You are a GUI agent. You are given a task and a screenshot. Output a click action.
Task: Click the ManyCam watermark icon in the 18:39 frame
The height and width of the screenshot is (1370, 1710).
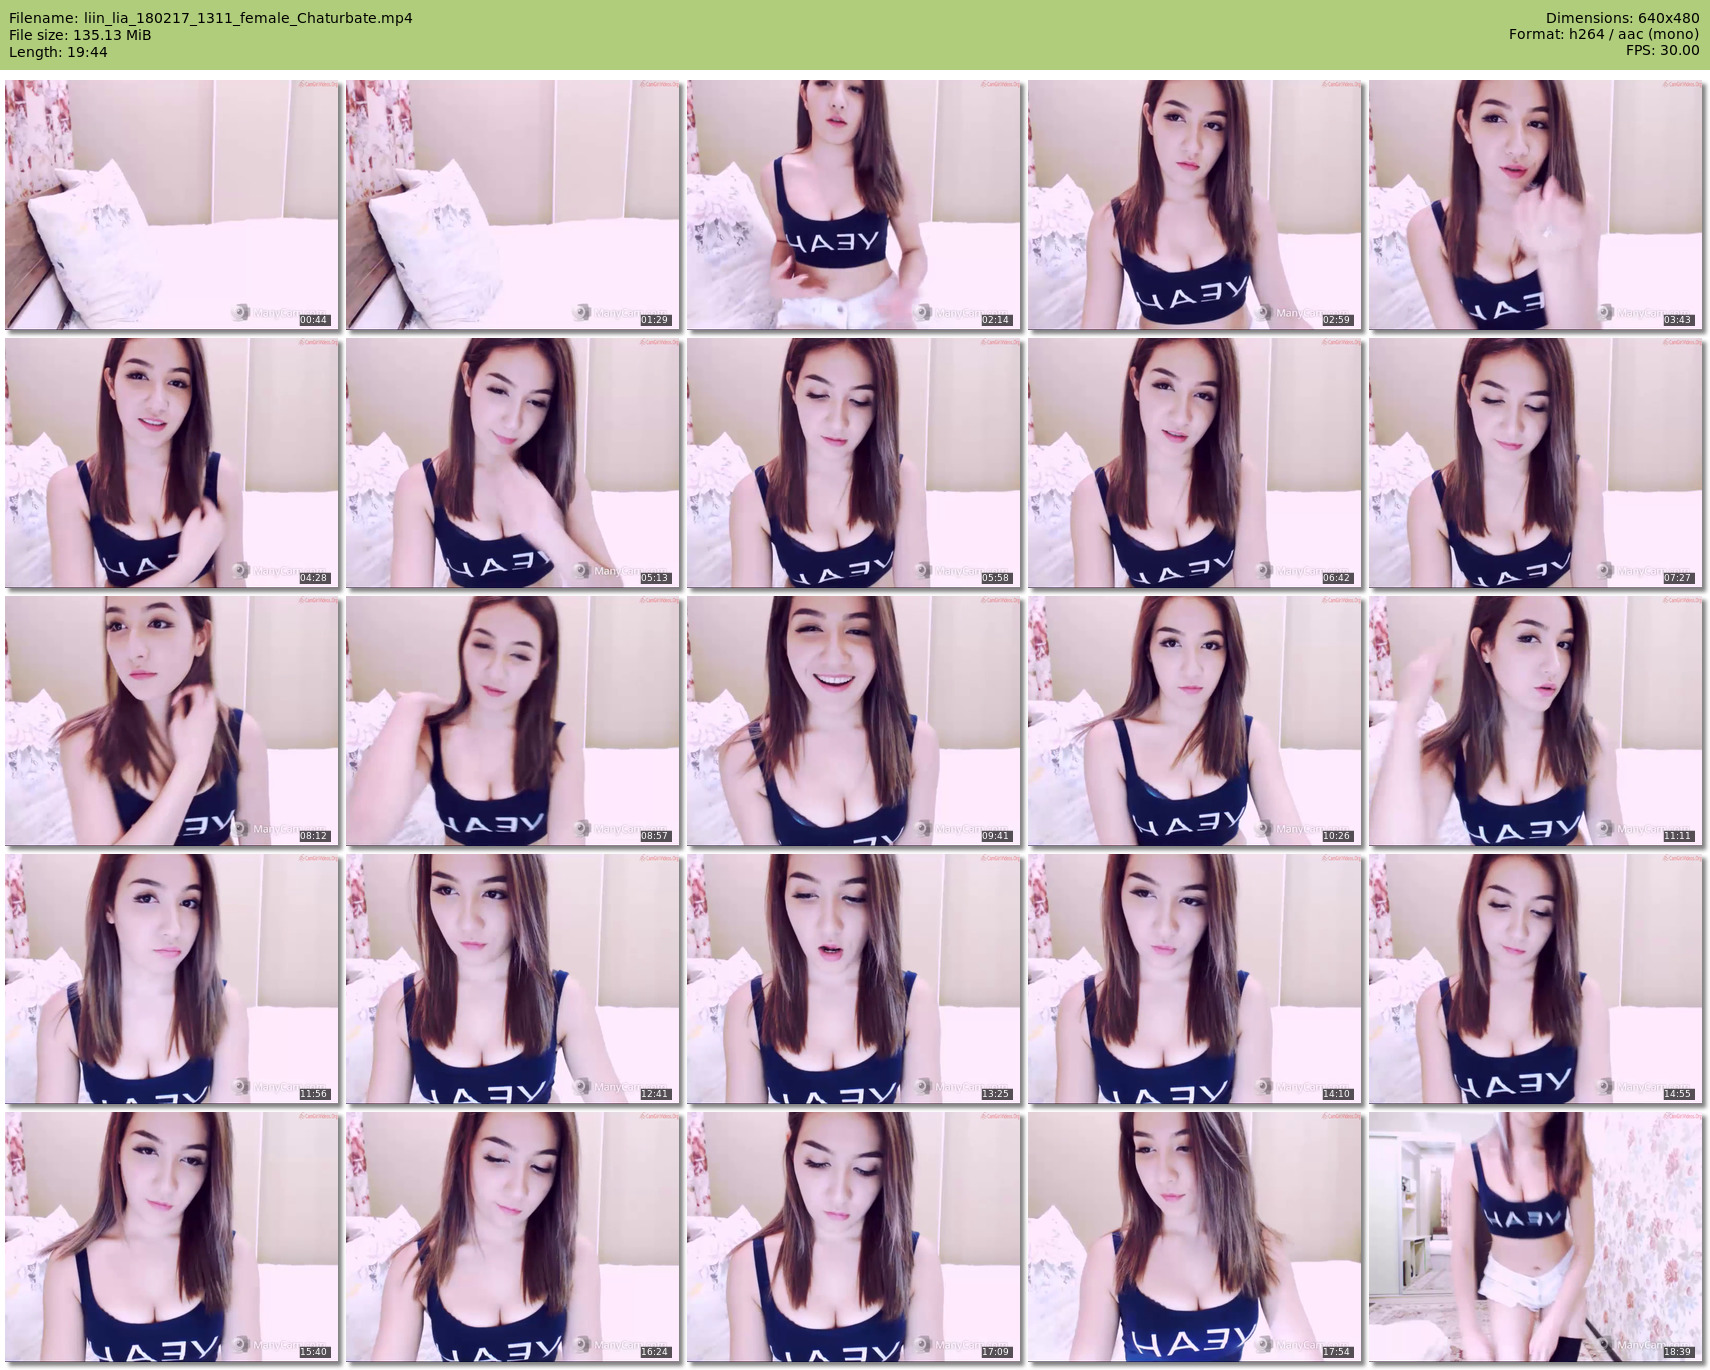(x=1605, y=1345)
